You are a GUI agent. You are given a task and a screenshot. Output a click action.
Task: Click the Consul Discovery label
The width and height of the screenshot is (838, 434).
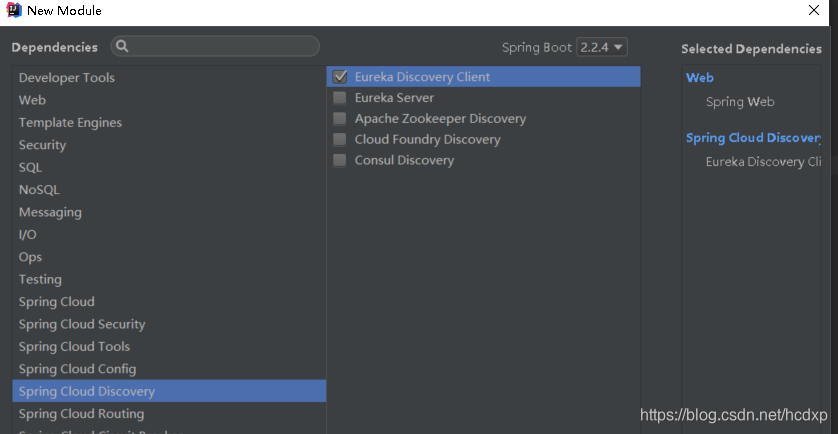(405, 160)
